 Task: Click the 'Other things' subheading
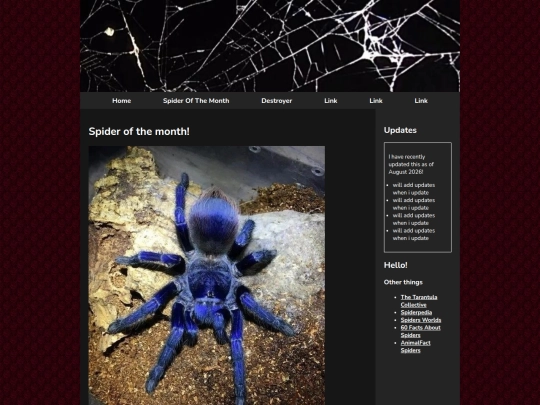(x=403, y=282)
